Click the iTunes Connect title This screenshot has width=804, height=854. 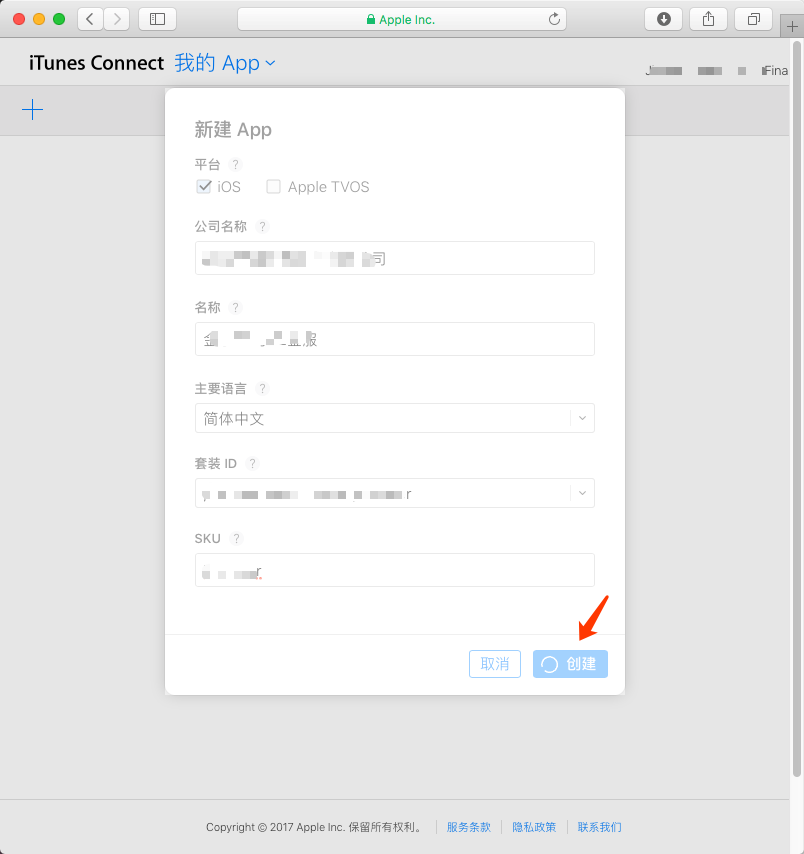[x=96, y=63]
